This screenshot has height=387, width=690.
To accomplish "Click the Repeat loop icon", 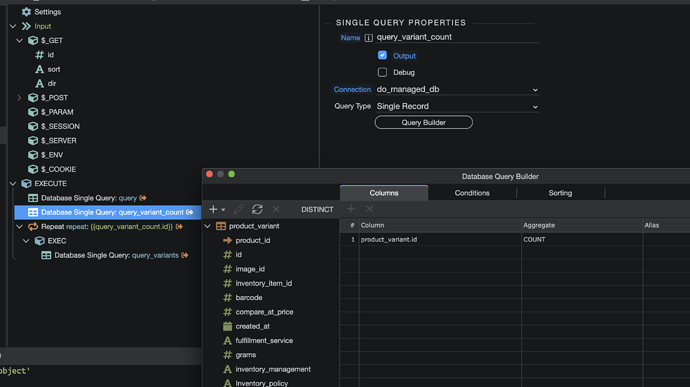I will click(33, 226).
